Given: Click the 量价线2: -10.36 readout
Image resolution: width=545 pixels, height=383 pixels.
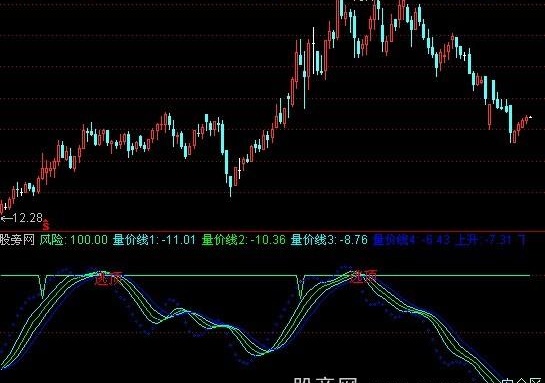Looking at the screenshot, I should tap(244, 240).
